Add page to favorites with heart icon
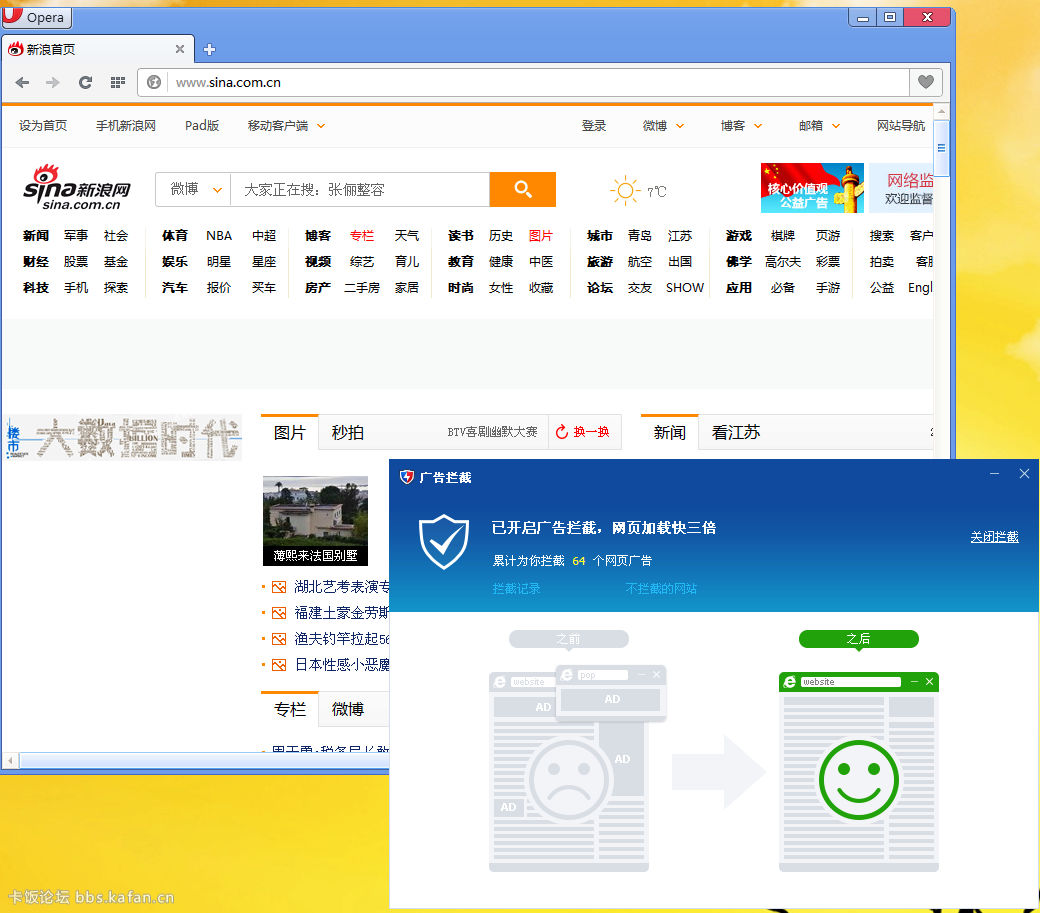Viewport: 1040px width, 913px height. [926, 82]
